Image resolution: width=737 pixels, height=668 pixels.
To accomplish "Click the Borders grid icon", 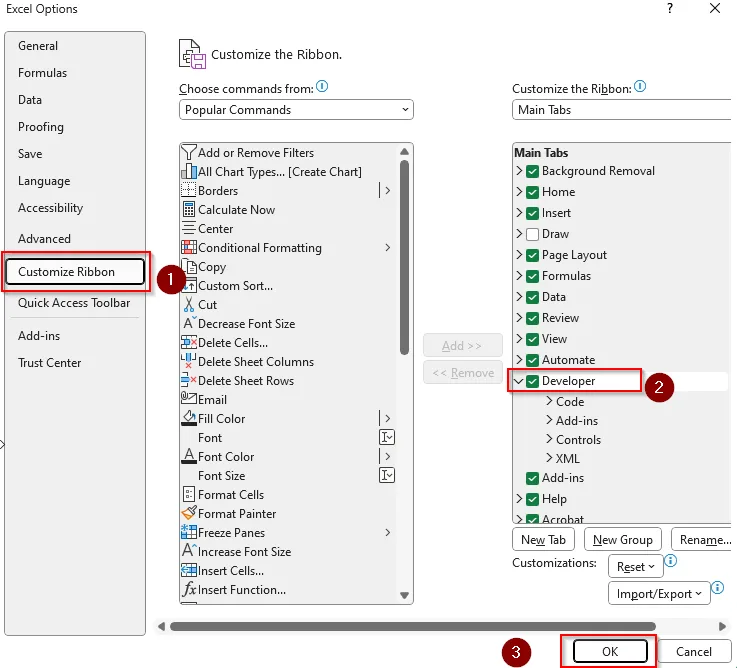I will click(x=188, y=190).
